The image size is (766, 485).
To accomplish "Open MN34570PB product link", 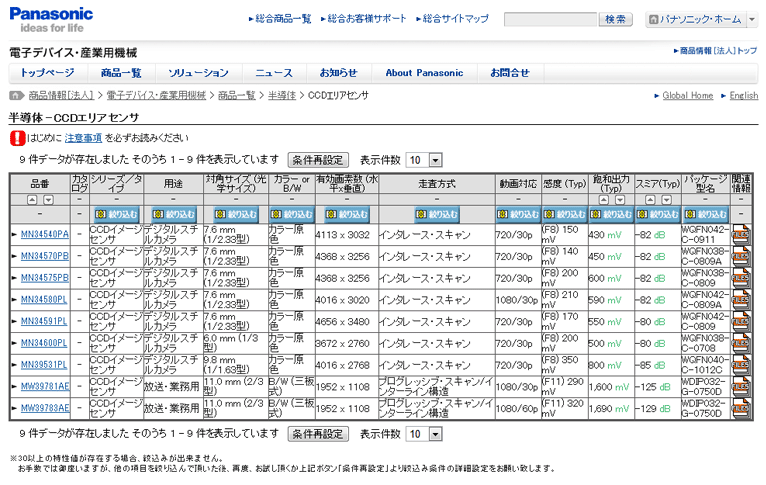I will (45, 256).
